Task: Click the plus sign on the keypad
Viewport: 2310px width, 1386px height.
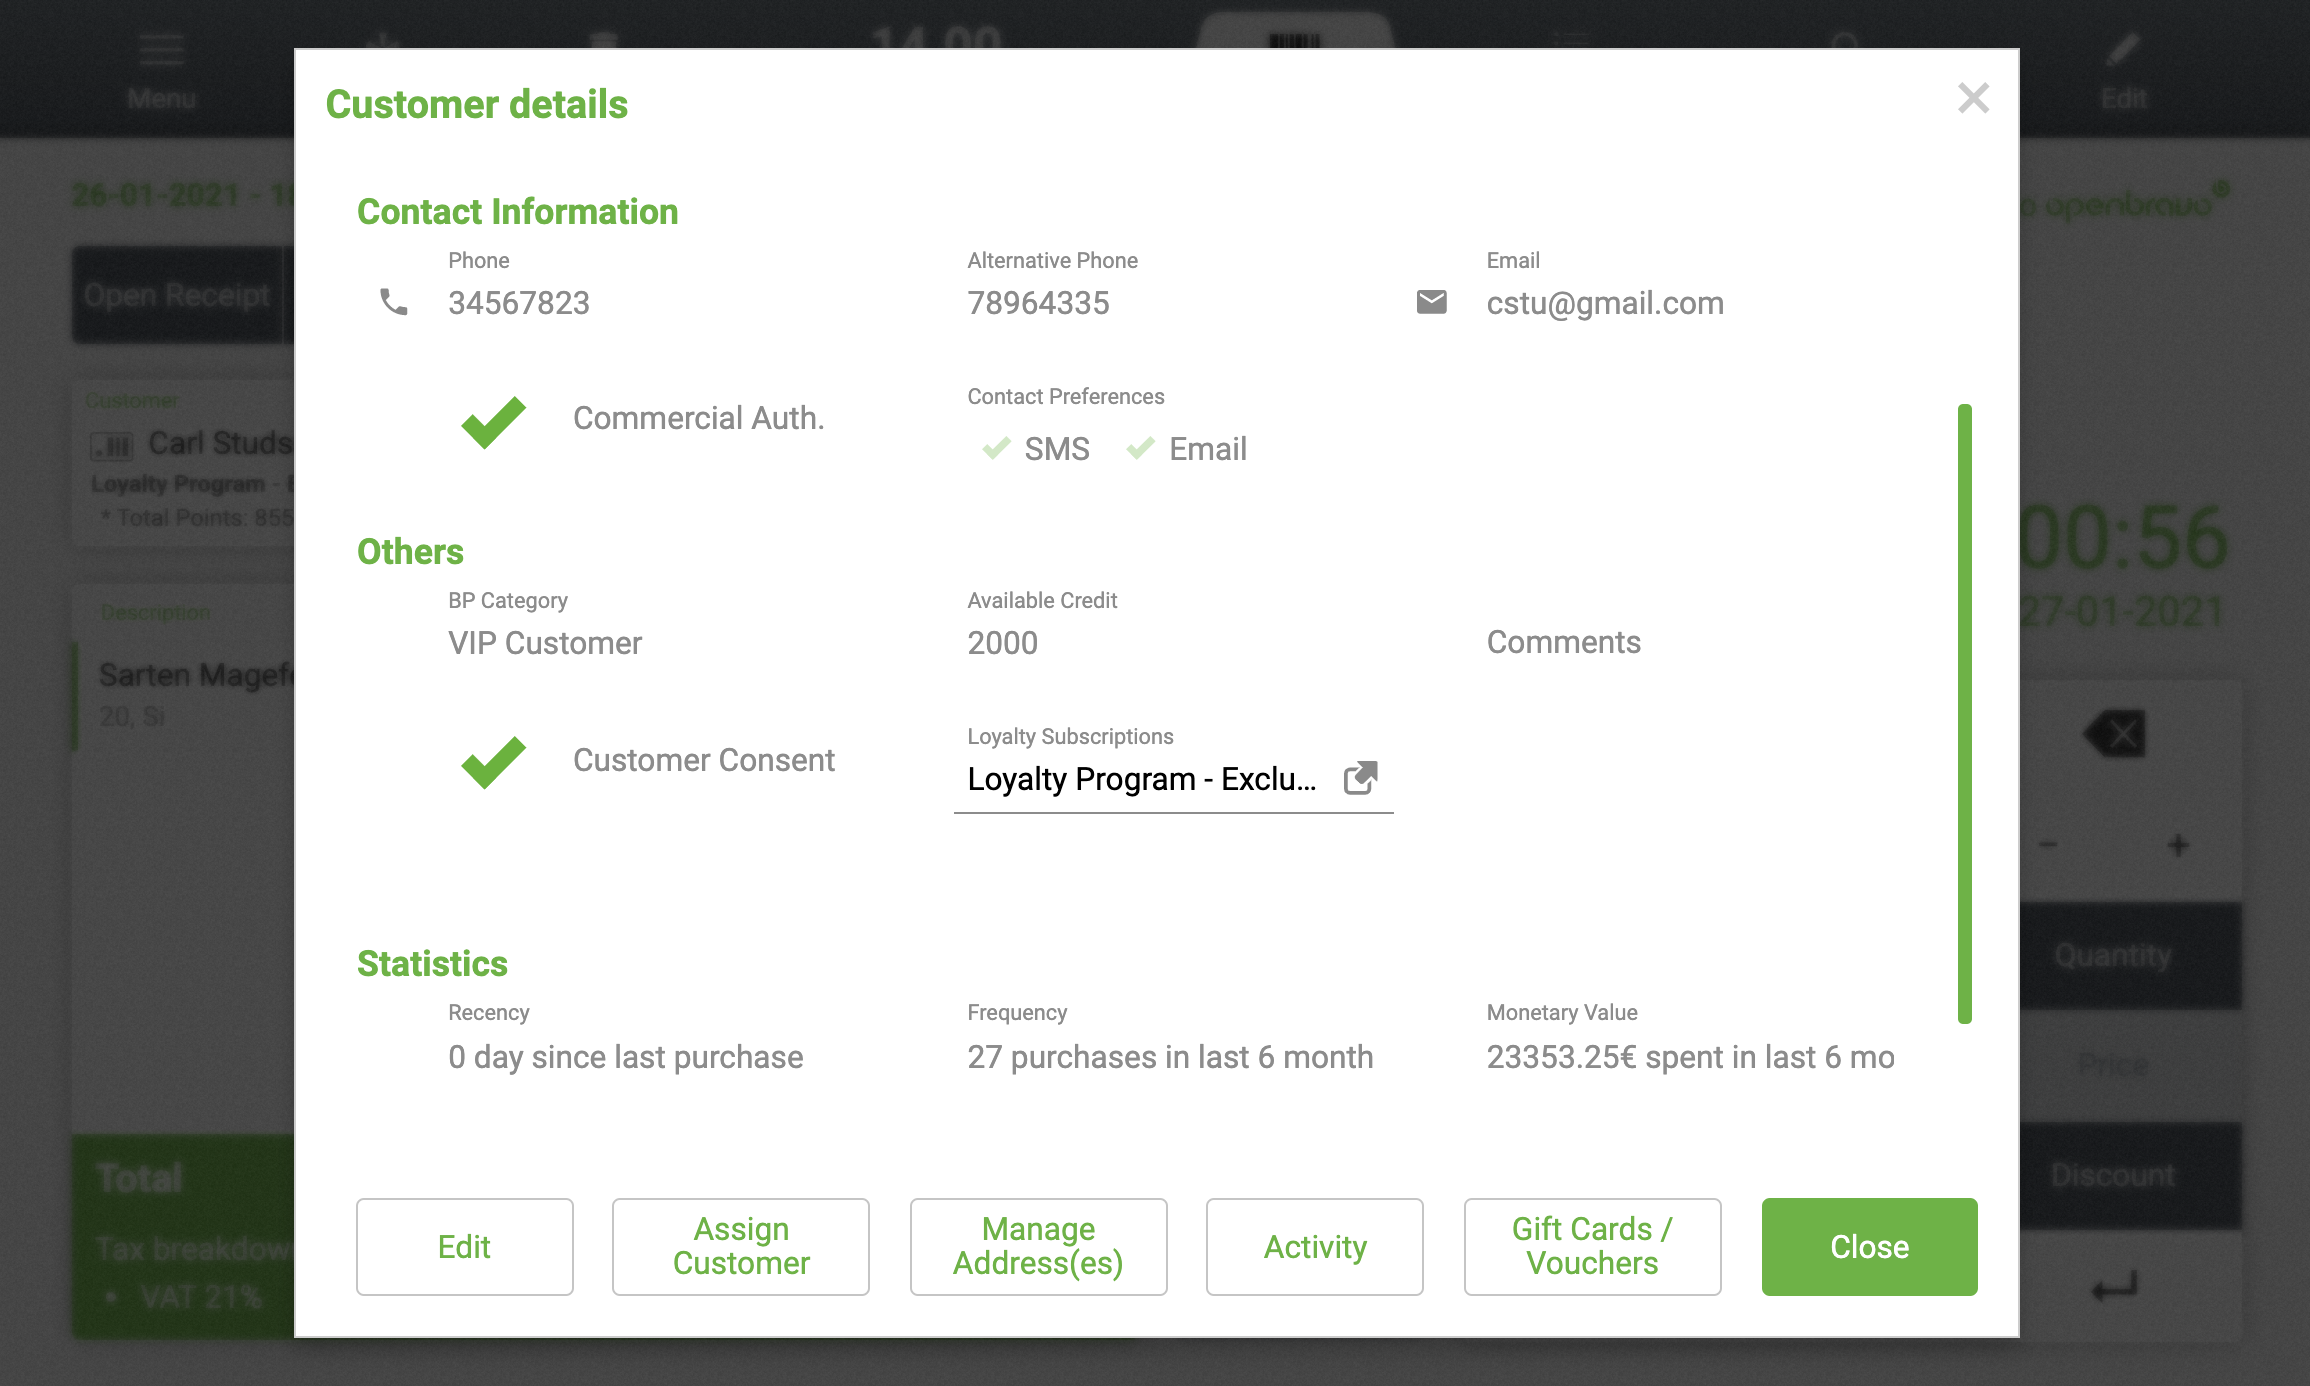Action: [x=2178, y=846]
